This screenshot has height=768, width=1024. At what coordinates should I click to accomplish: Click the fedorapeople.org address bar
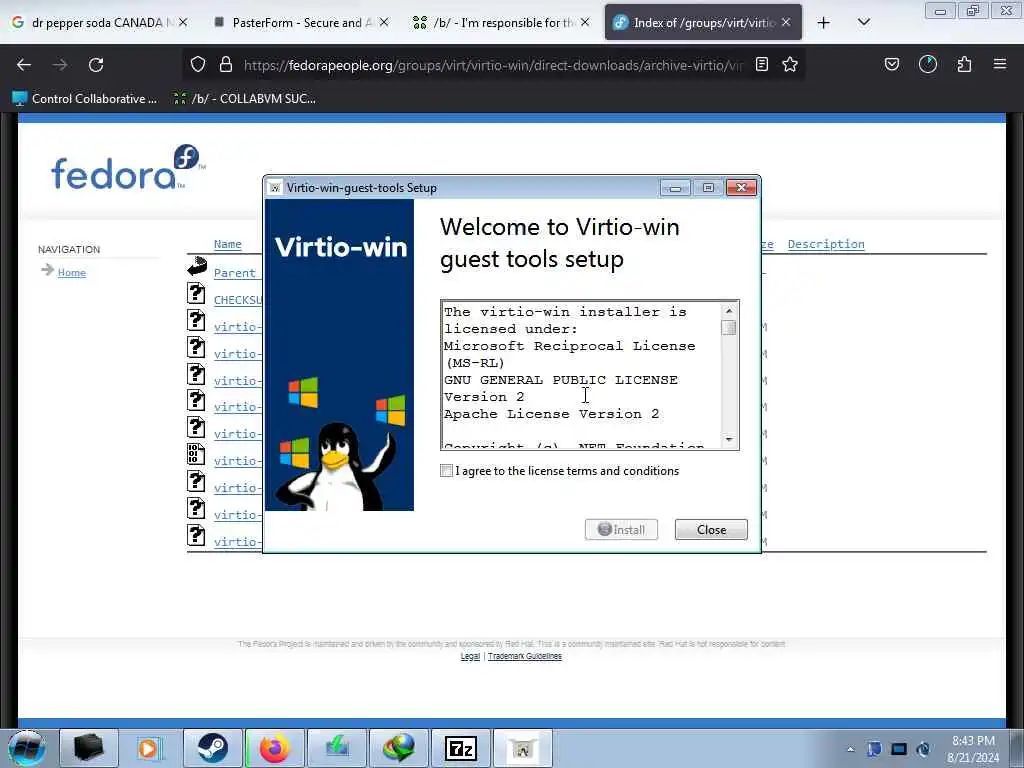[493, 65]
